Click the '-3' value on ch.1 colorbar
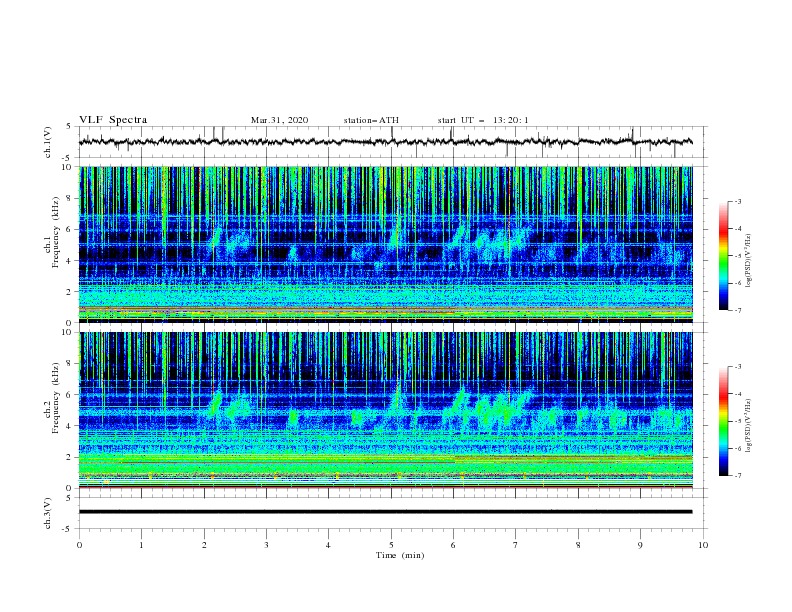The image size is (792, 612). [x=738, y=201]
